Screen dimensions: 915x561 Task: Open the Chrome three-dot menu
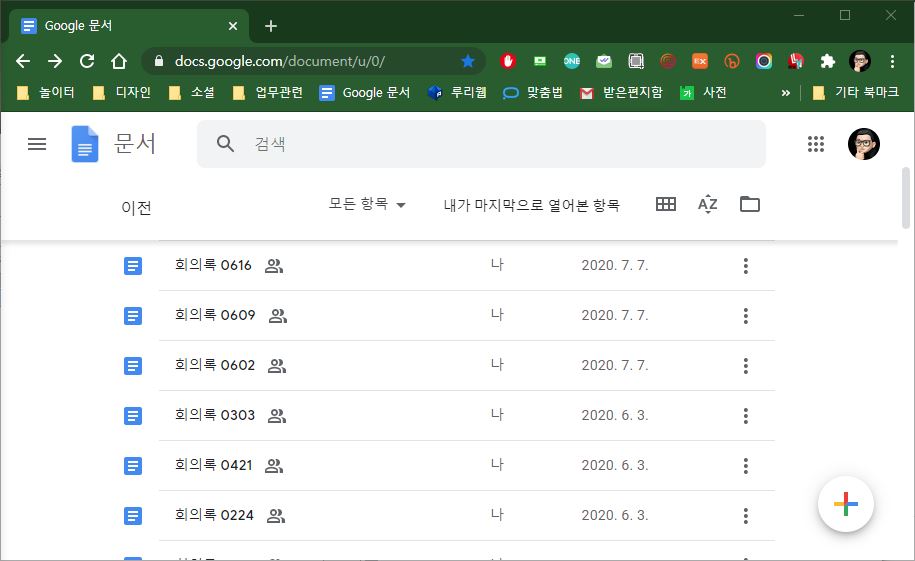click(x=892, y=61)
